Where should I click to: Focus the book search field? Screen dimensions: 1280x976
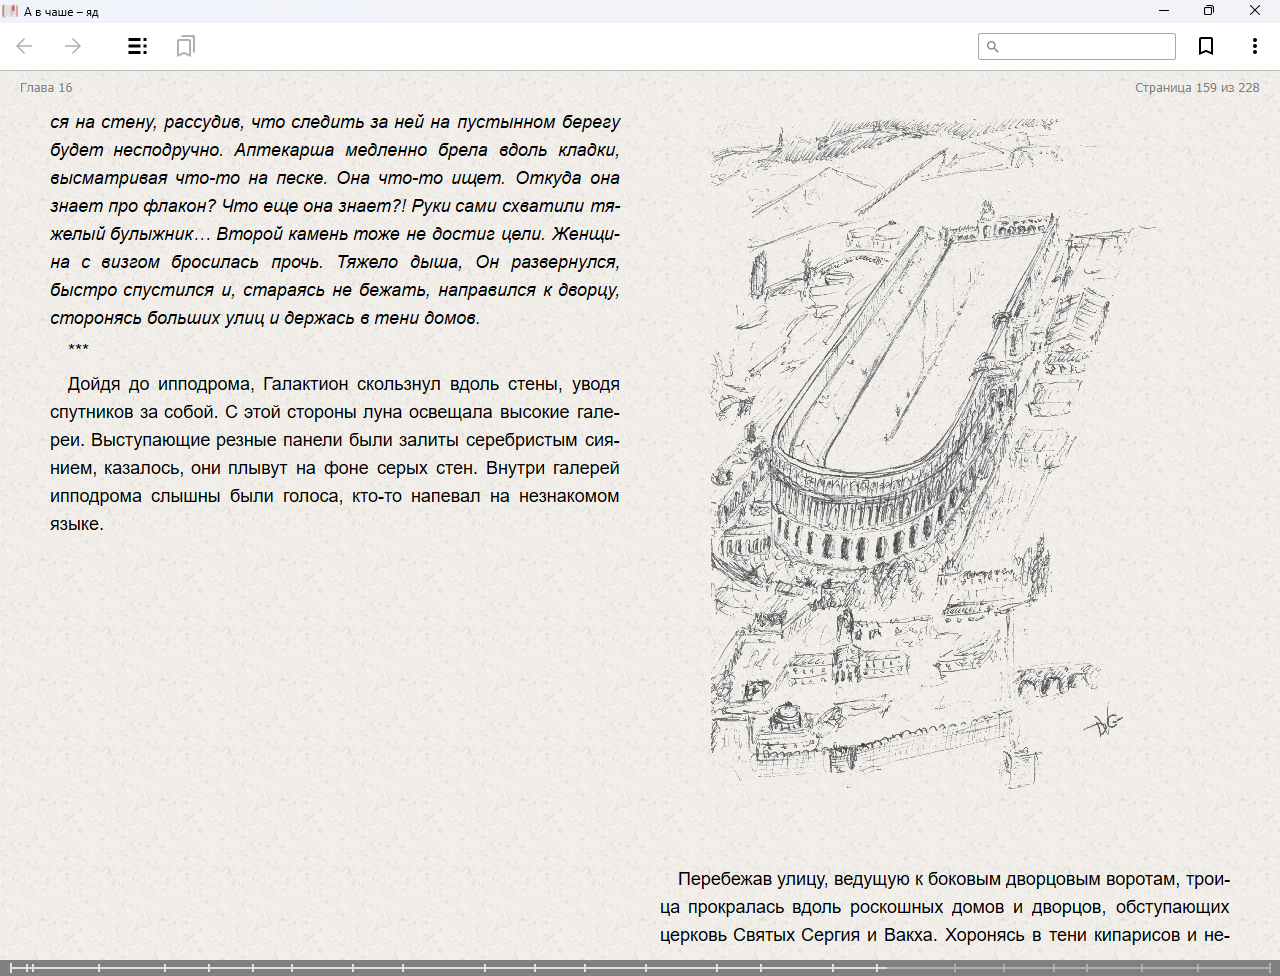1086,47
